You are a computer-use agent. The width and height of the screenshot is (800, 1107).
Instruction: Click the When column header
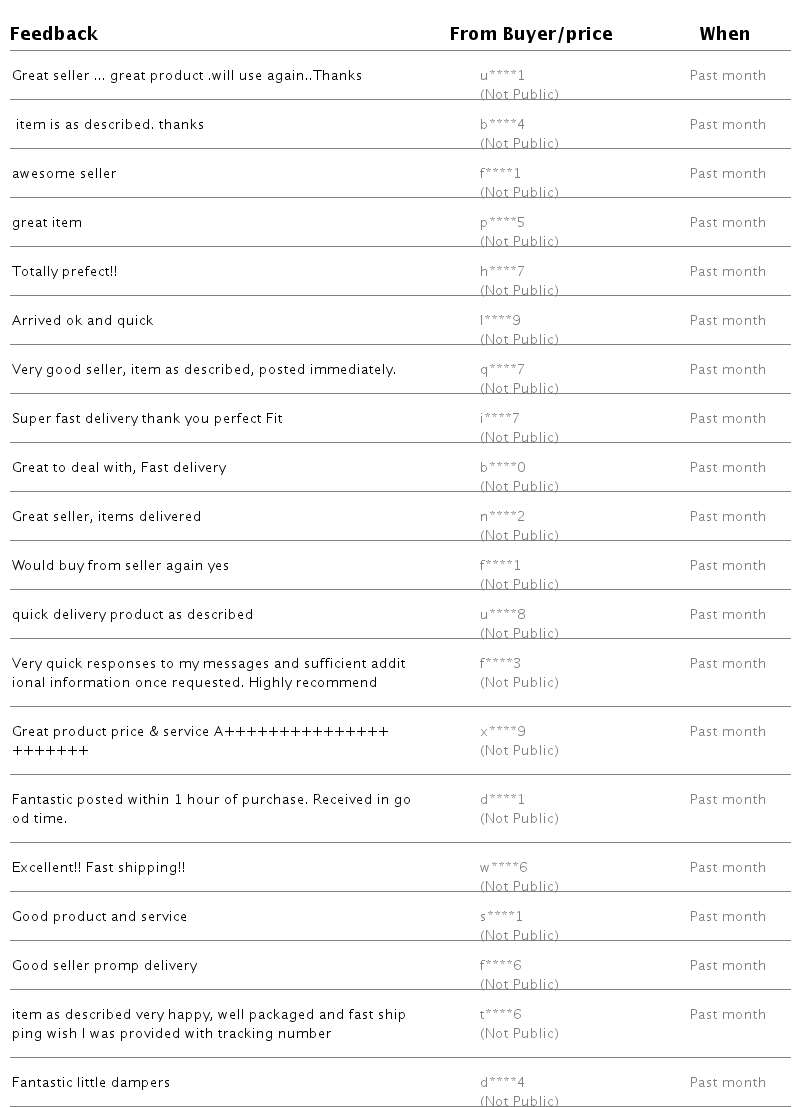[724, 34]
